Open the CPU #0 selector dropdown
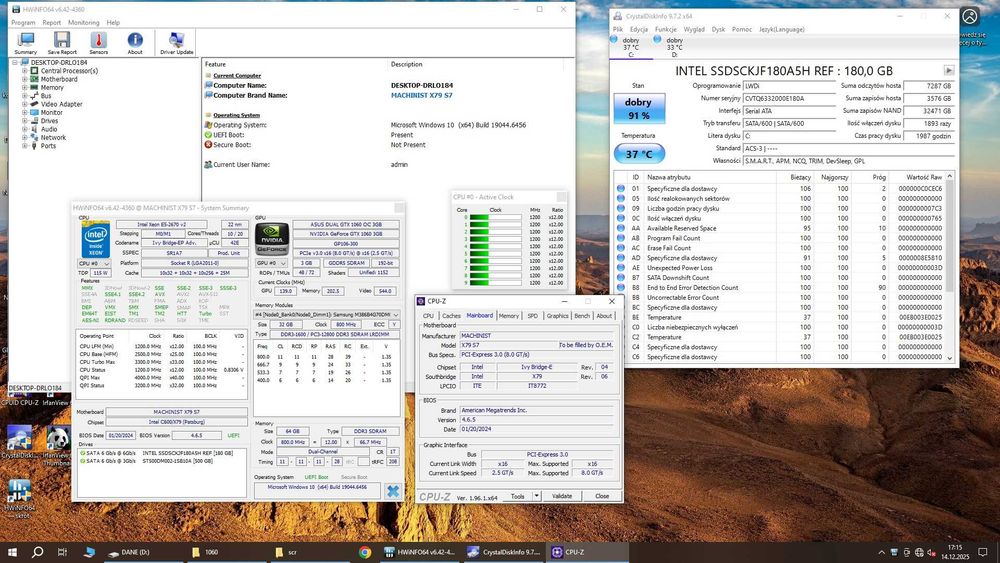This screenshot has height=563, width=1000. [94, 263]
